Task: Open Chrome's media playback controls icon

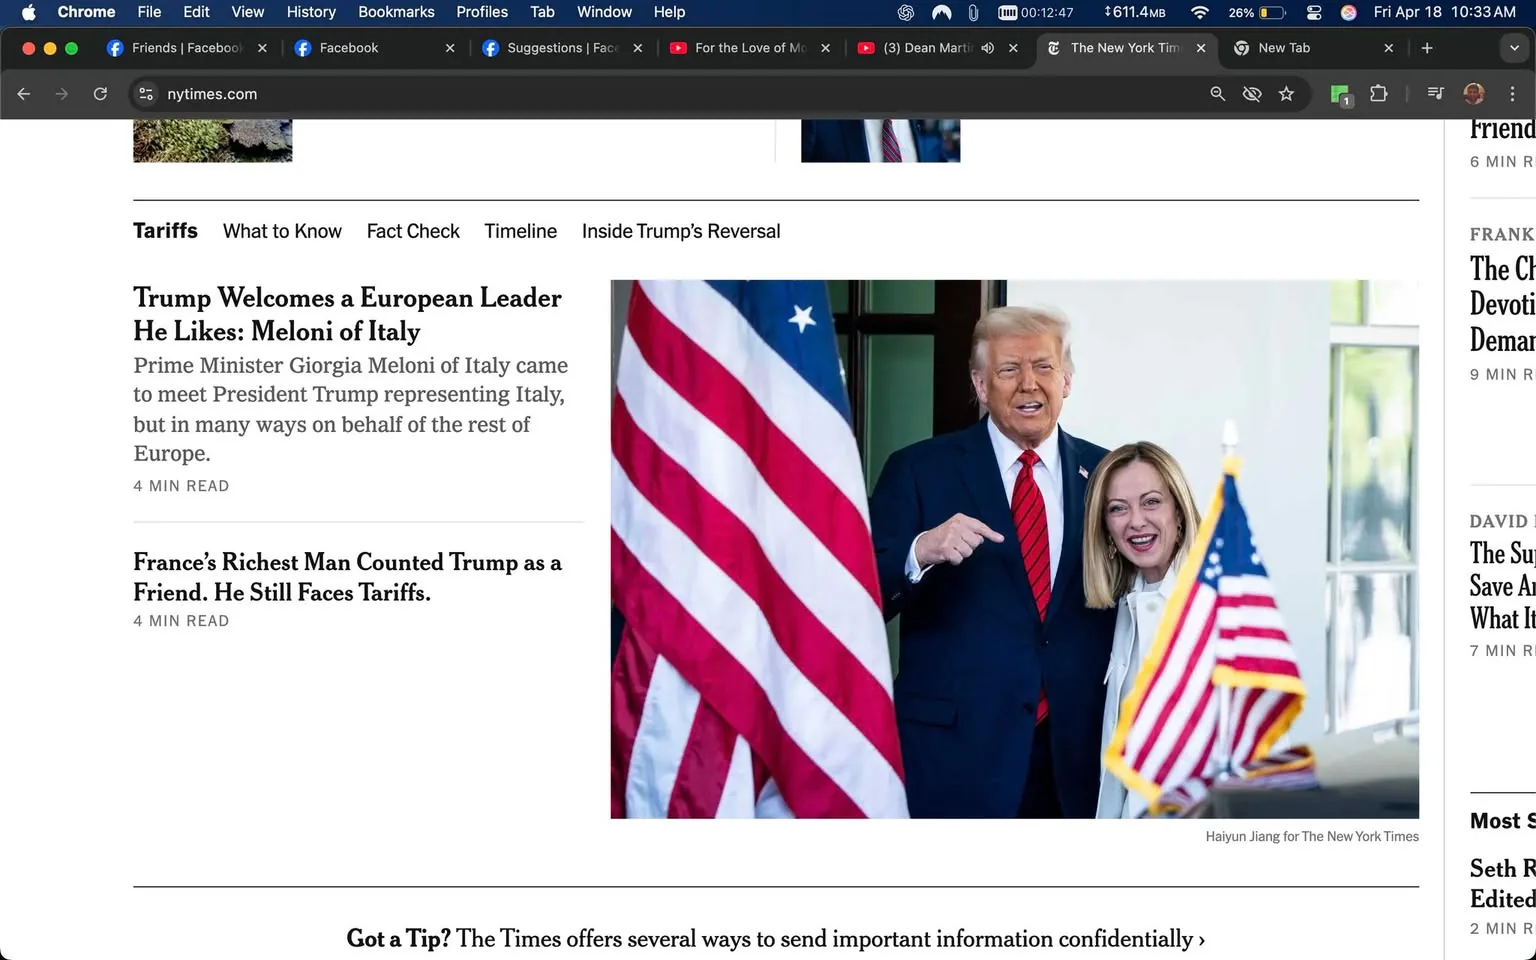Action: [x=1434, y=93]
